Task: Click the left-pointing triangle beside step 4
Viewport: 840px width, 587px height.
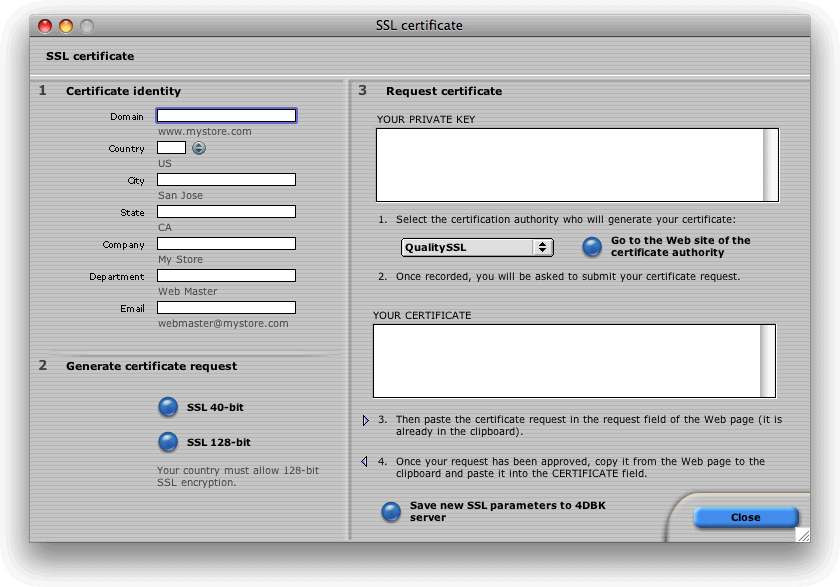Action: pos(364,461)
